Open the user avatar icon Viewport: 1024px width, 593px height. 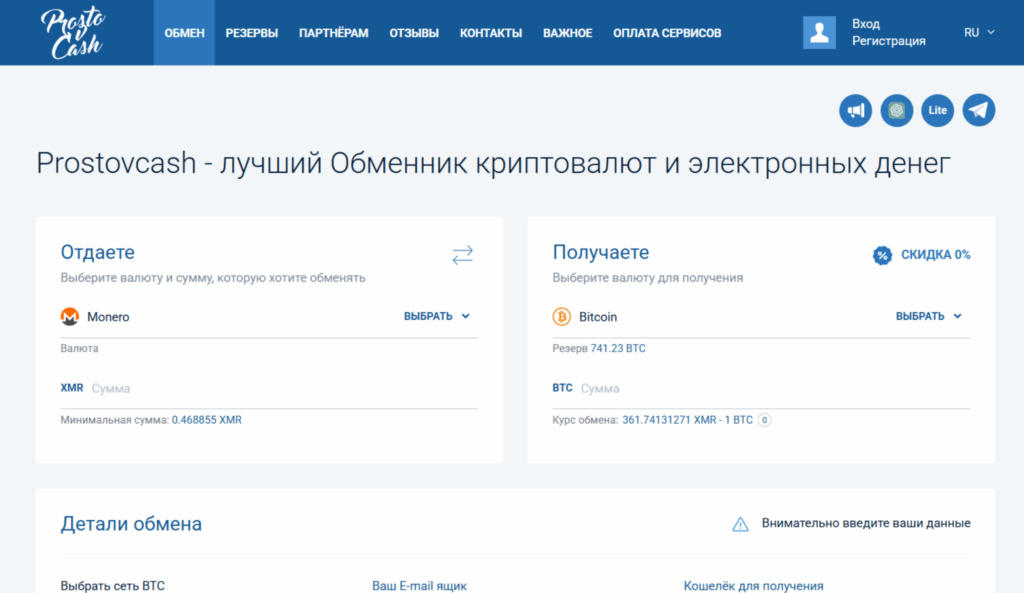point(819,33)
